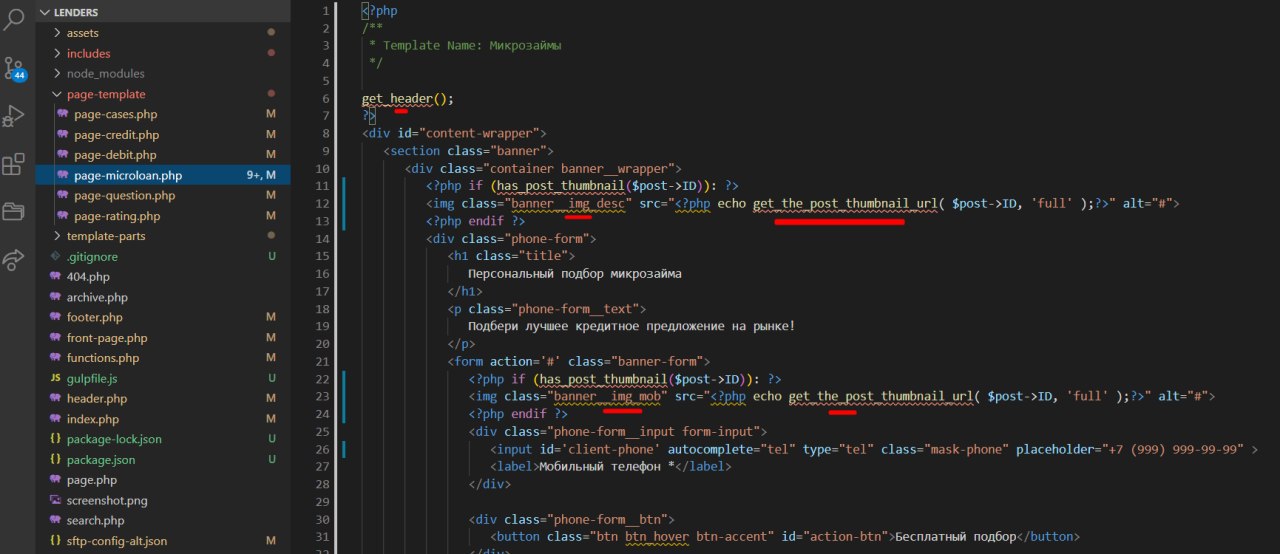Screen dimensions: 1280x554
Task: Click the PHP icon next to page-cases.php
Action: [63, 114]
